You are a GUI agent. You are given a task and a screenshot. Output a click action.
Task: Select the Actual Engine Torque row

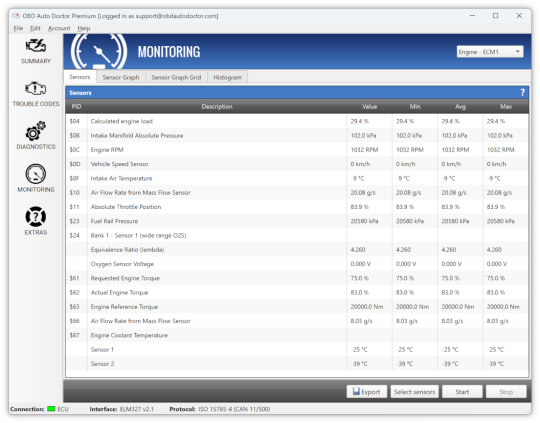point(297,292)
